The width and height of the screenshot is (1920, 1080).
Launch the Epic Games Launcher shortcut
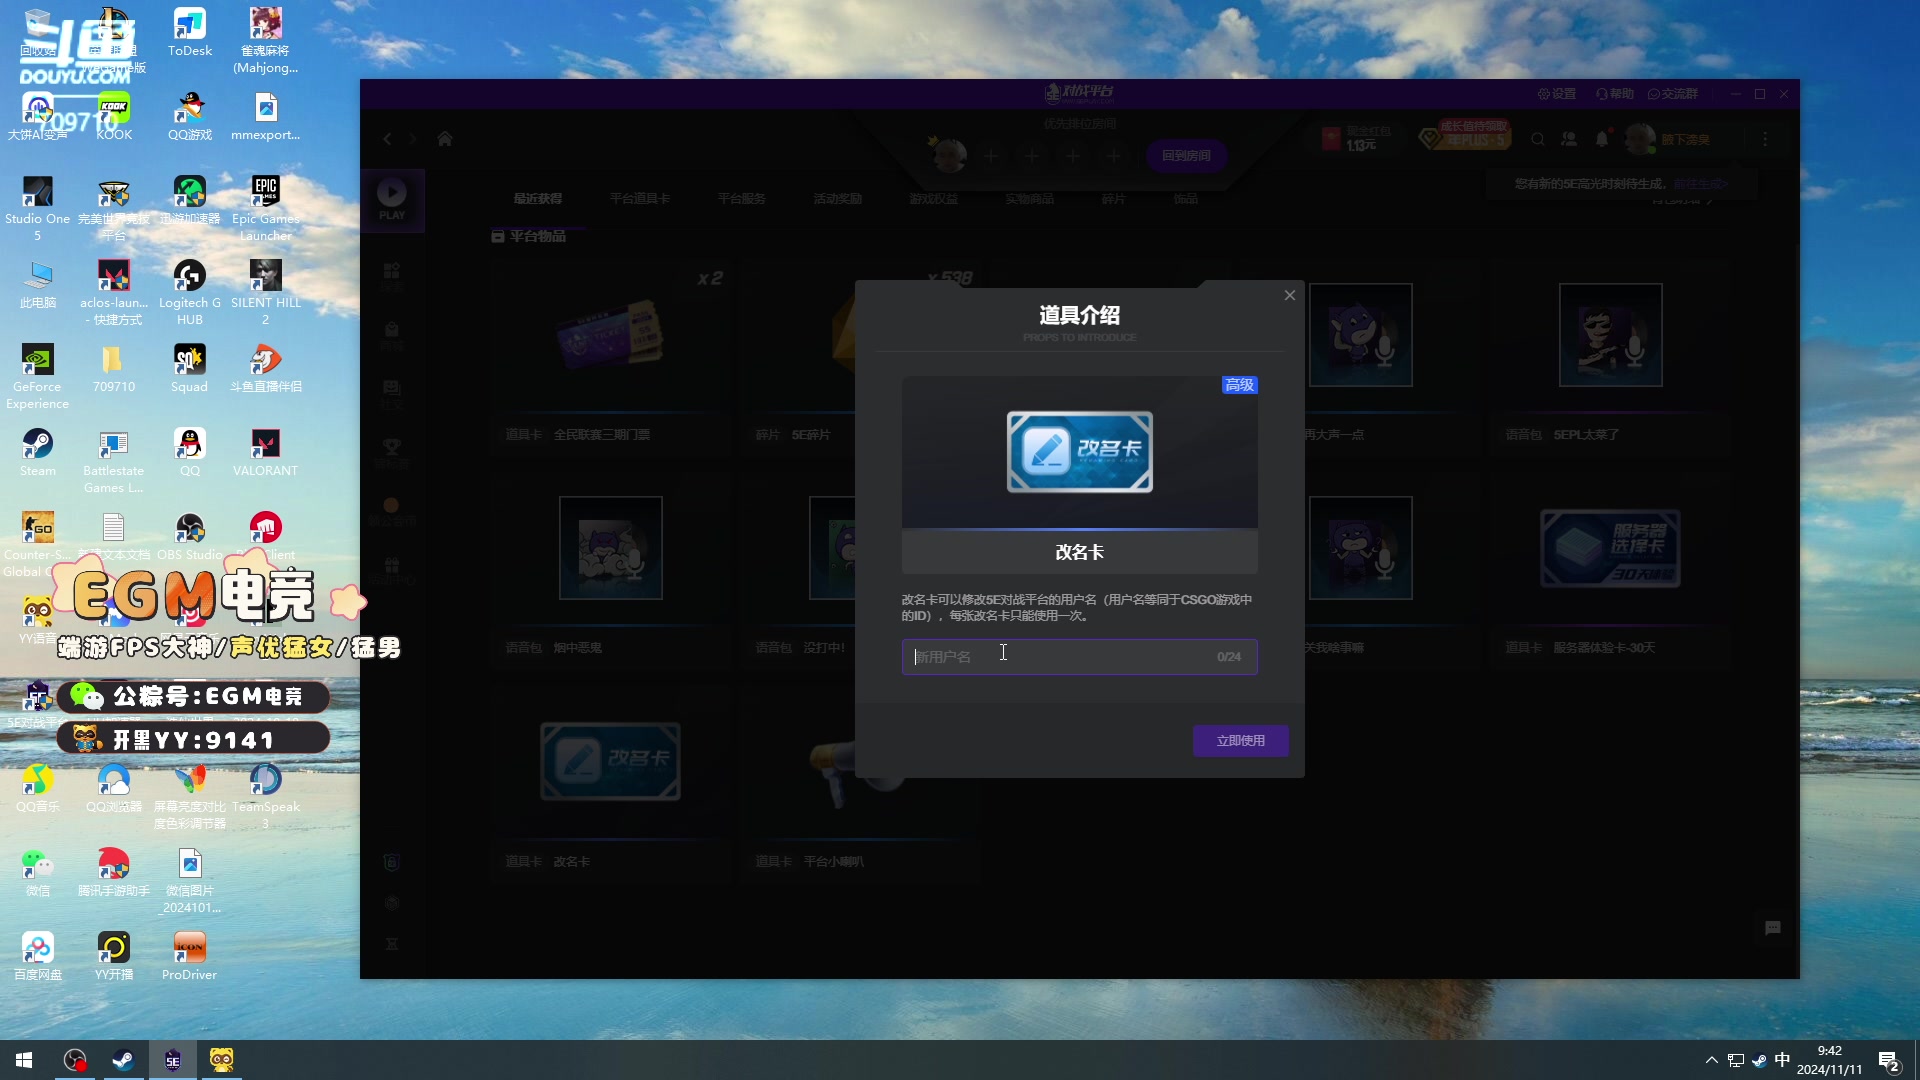point(265,192)
